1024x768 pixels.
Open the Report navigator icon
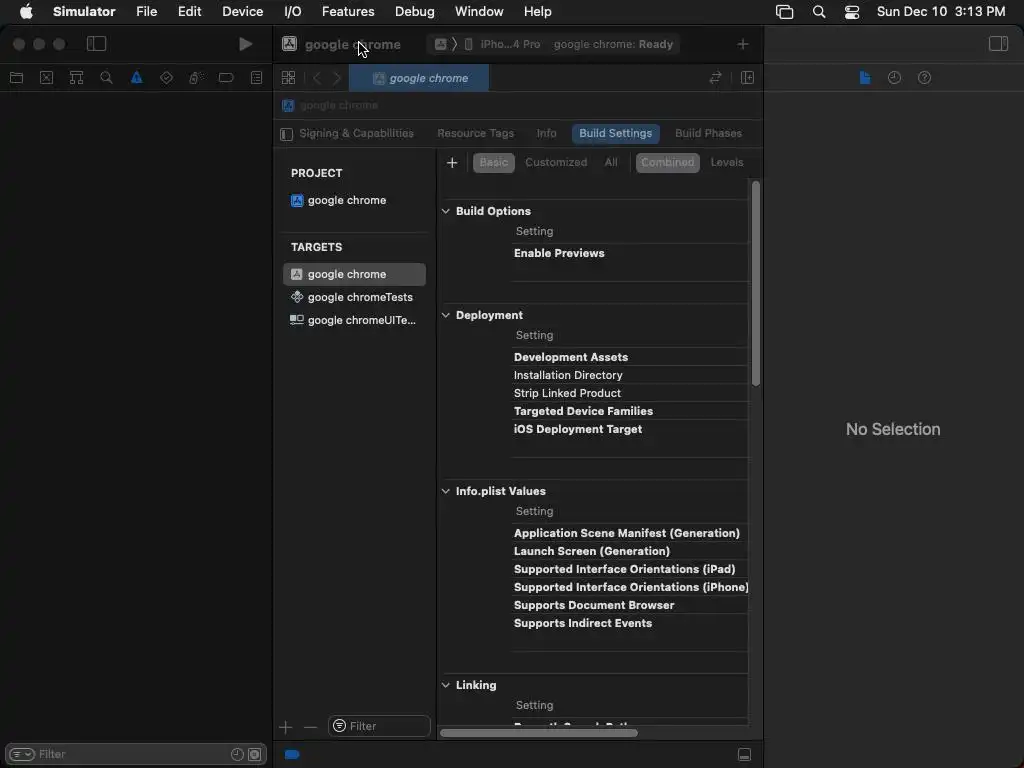(x=257, y=78)
